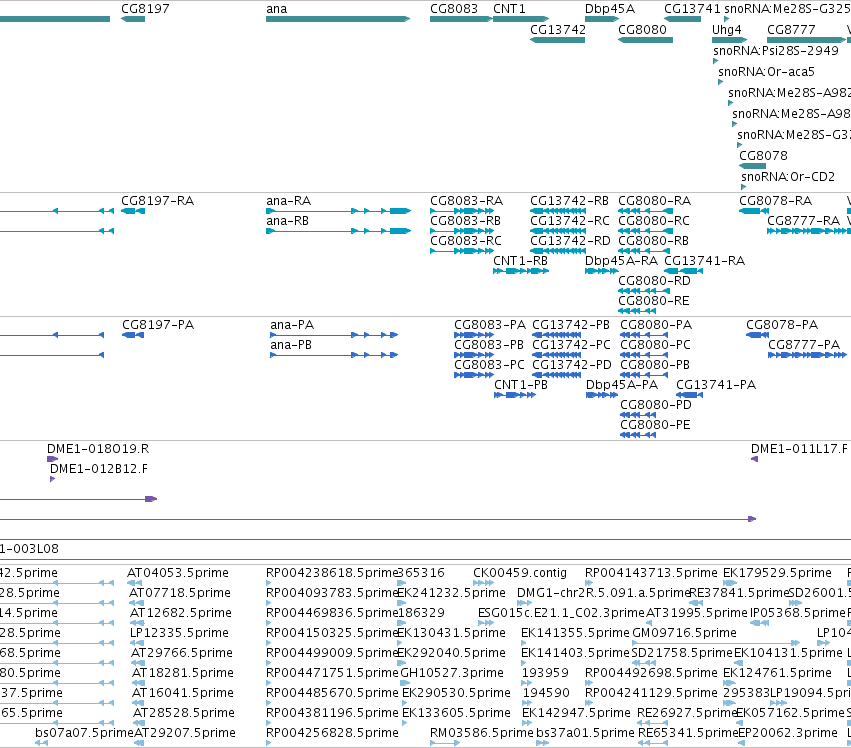The height and width of the screenshot is (748, 851).
Task: Select the CG8078-PA protein label
Action: click(x=782, y=325)
